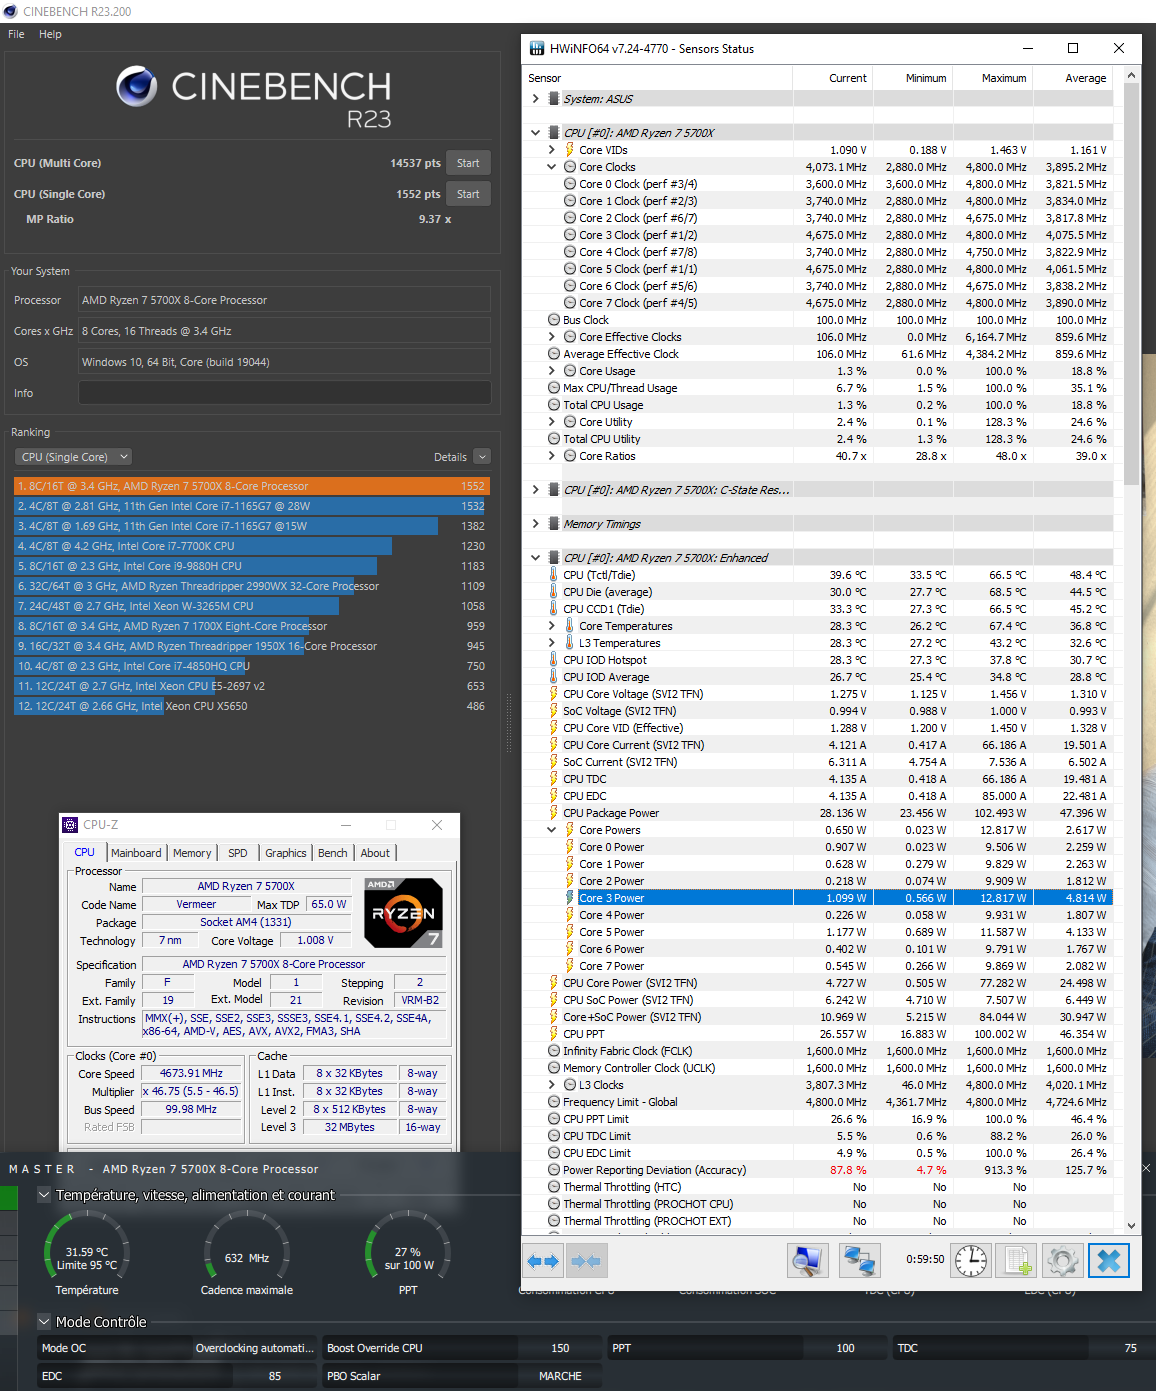
Task: Start HWiNFO logging with sheet-plus icon
Action: 1017,1261
